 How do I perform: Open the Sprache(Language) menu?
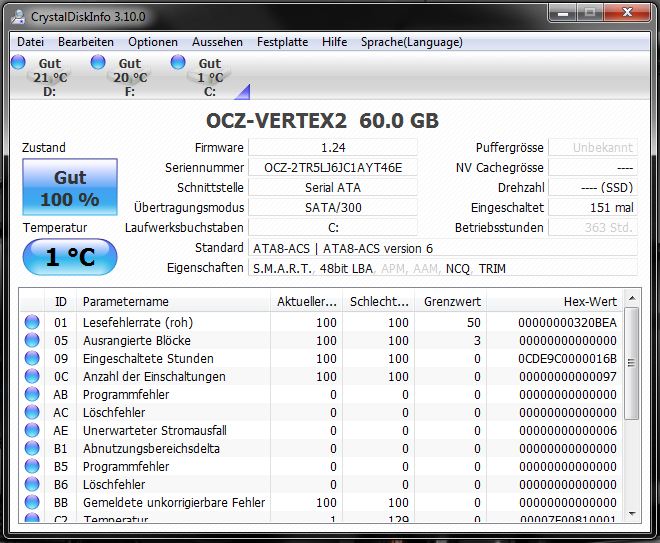click(412, 42)
